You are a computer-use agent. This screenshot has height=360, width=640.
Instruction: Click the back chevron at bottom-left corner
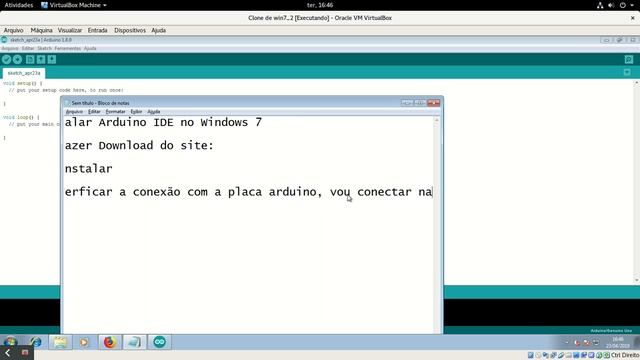(7, 353)
